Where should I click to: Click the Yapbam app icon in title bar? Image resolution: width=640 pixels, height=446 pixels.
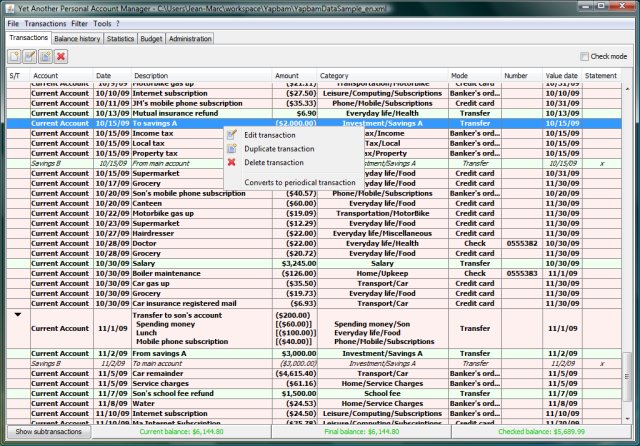point(9,8)
